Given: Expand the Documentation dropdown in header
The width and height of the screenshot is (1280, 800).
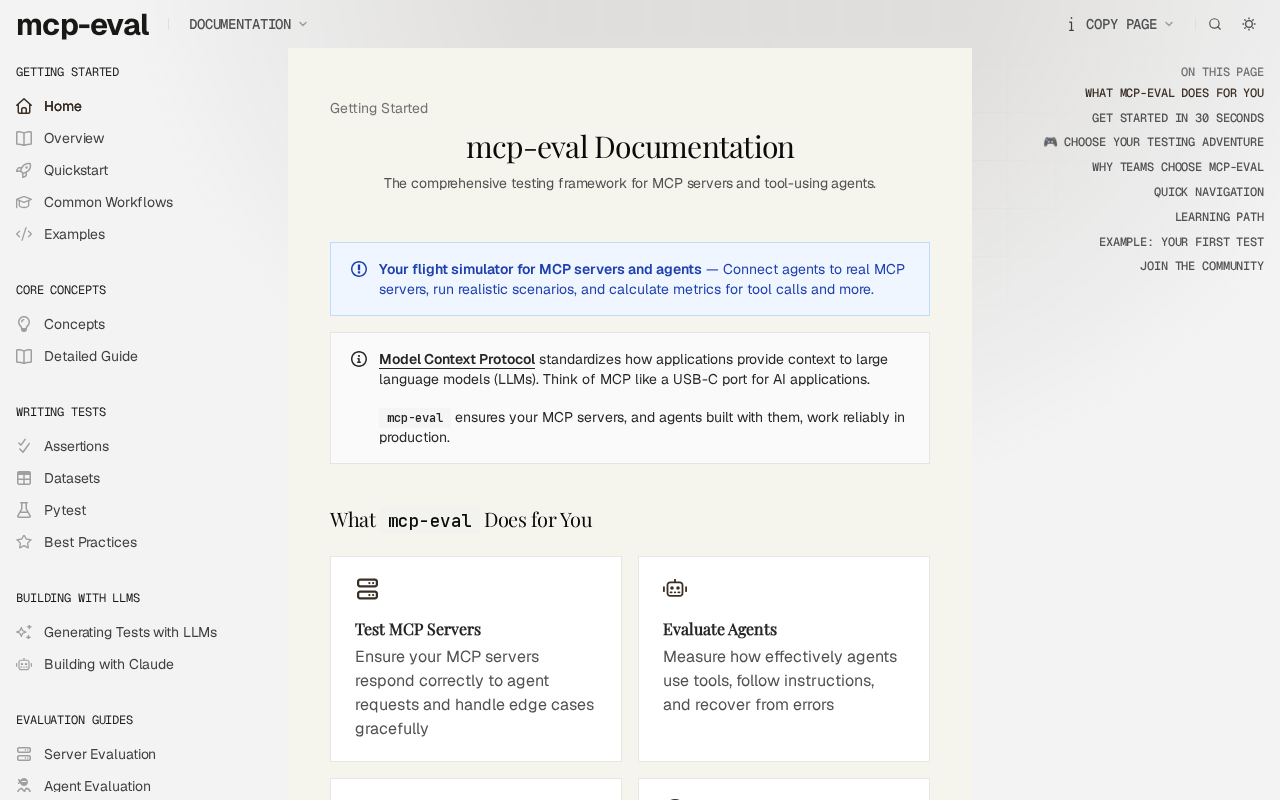Looking at the screenshot, I should click(248, 24).
